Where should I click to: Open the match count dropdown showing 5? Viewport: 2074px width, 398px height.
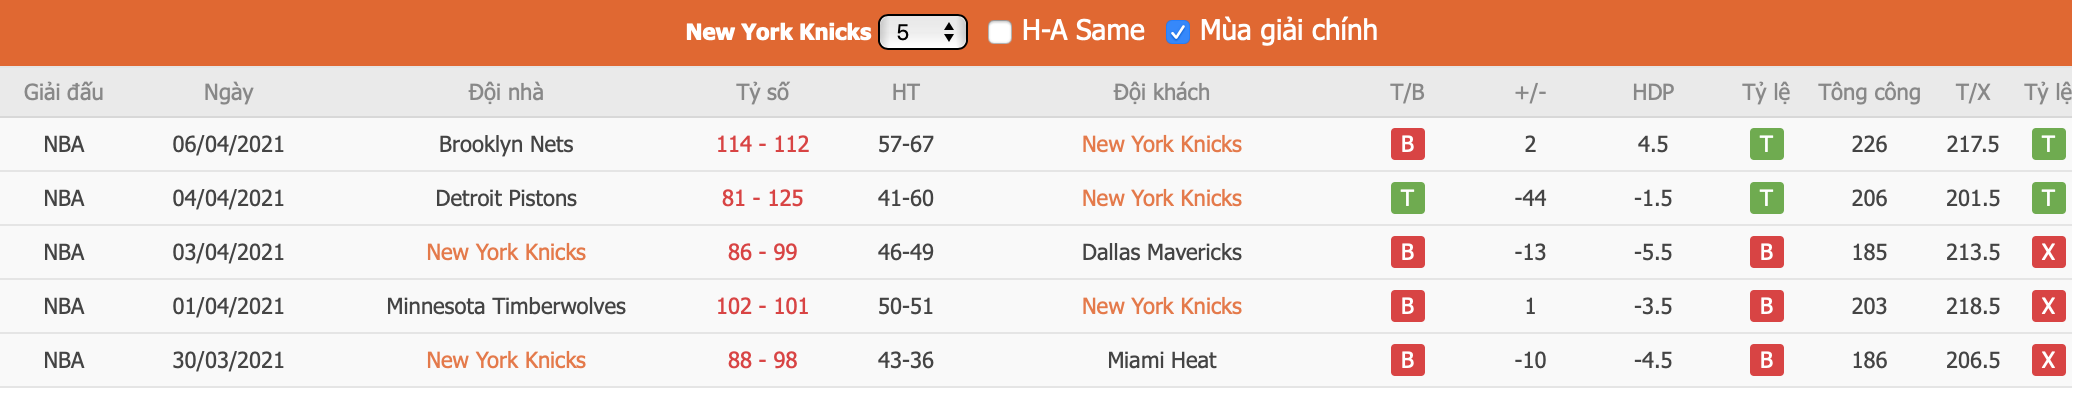click(x=922, y=32)
